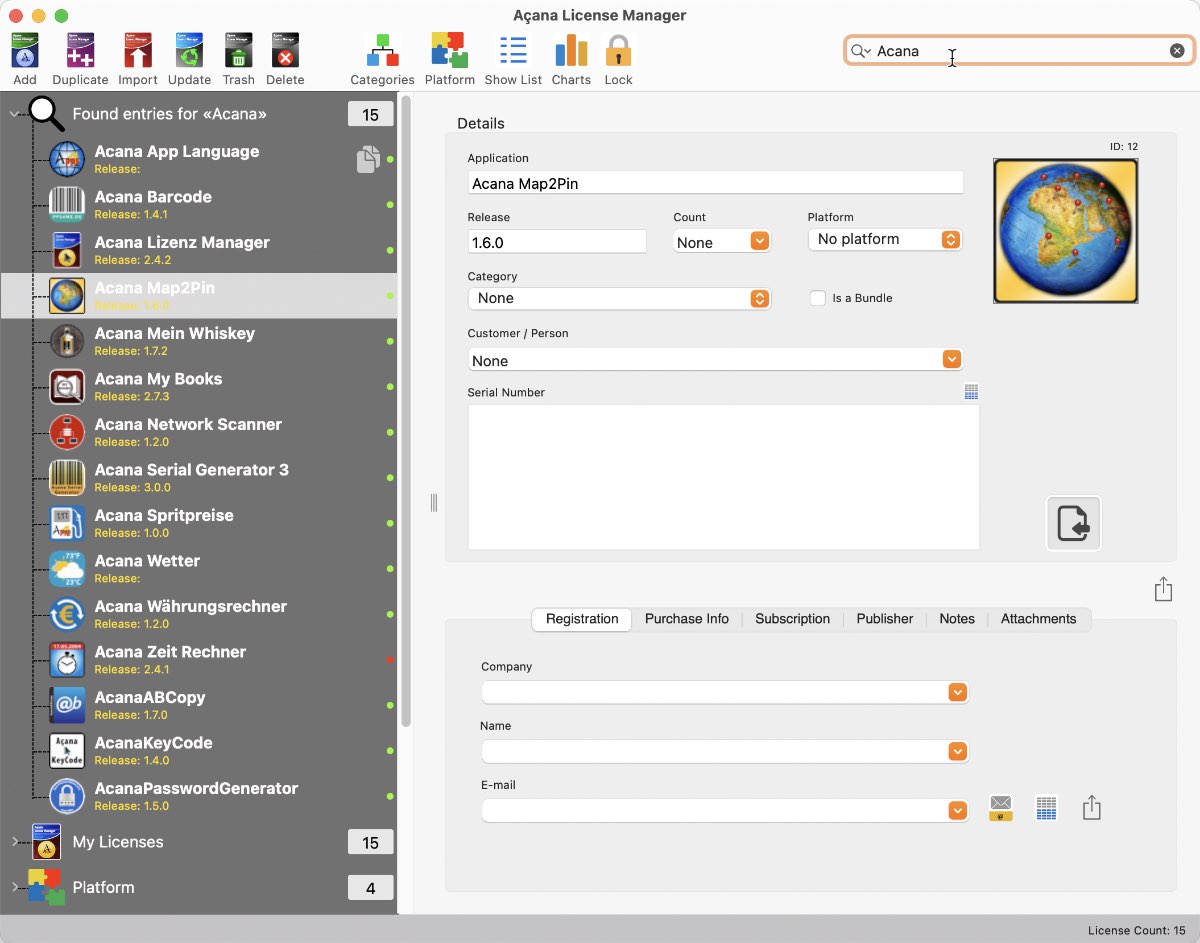Click the Add toolbar icon

pos(25,50)
